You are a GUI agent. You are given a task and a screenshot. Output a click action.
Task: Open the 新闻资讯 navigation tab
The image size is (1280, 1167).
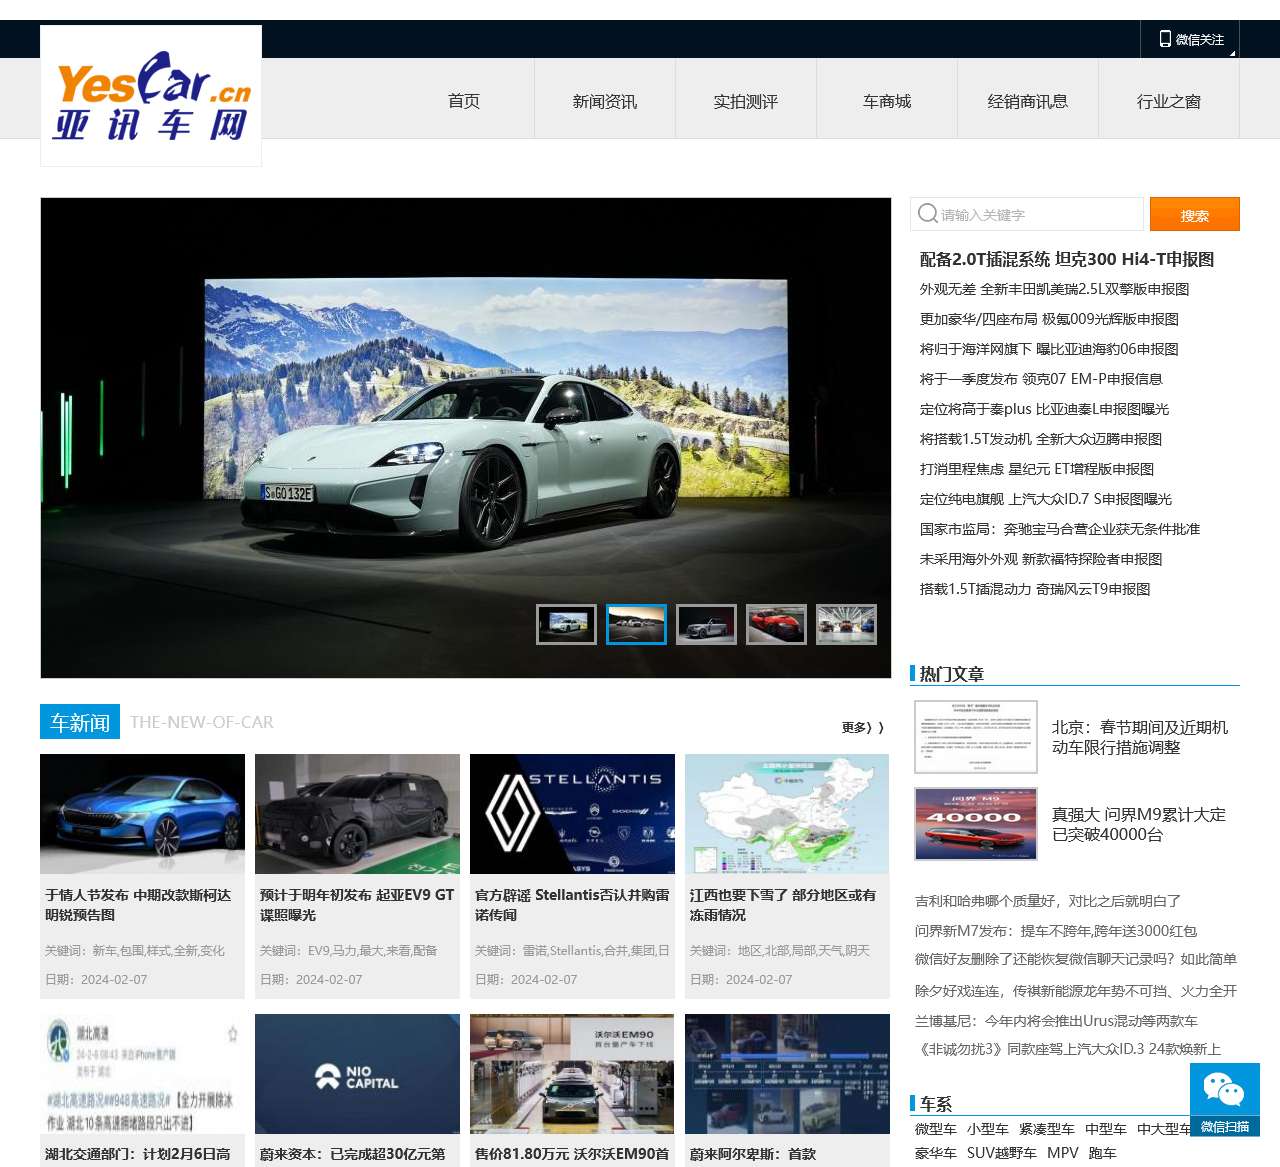[604, 101]
